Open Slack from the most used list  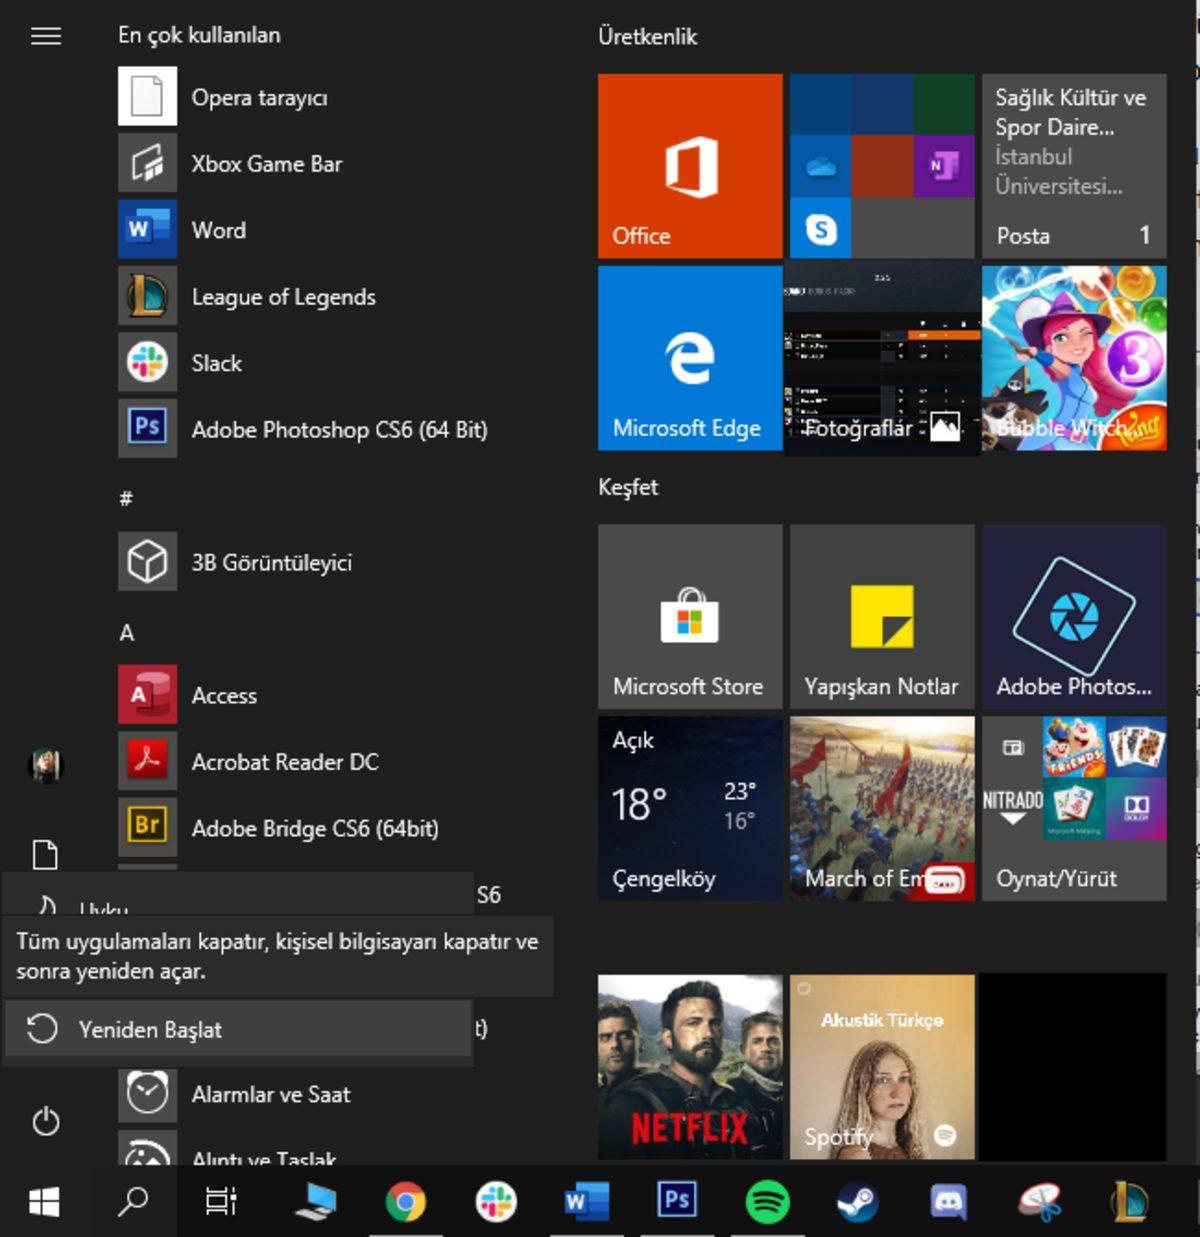(216, 363)
